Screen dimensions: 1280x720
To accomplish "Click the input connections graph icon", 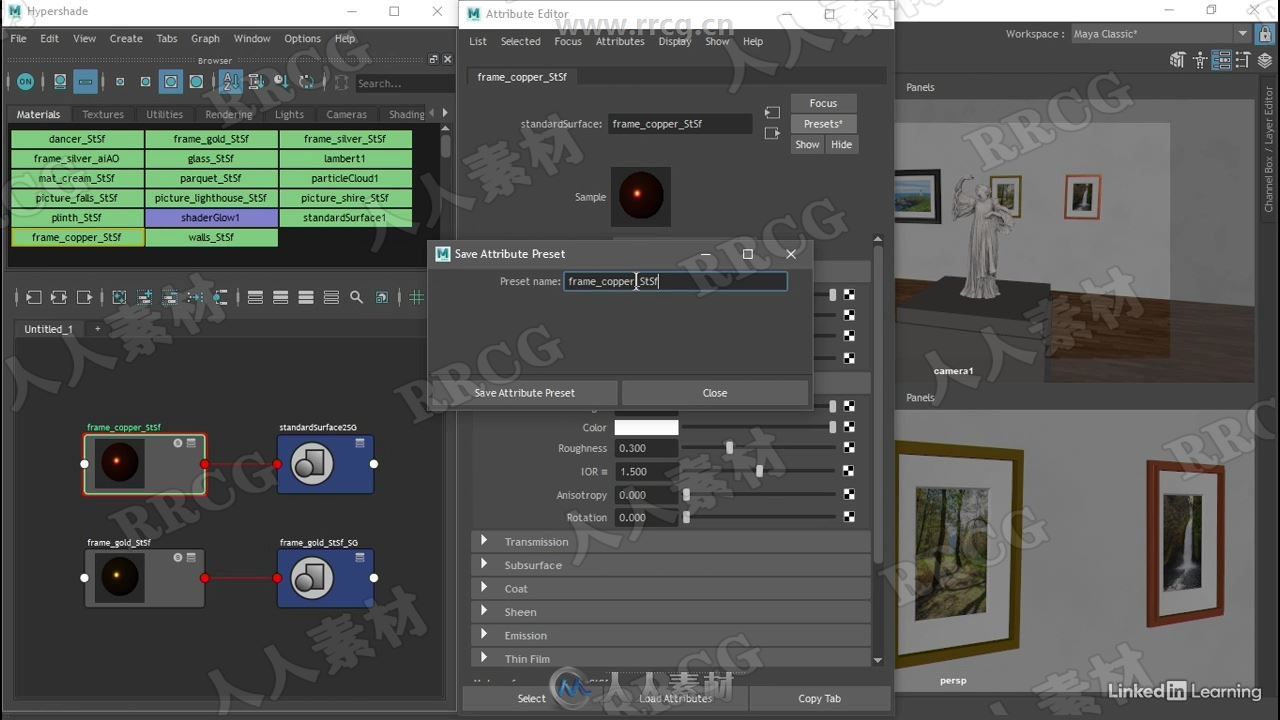I will 33,297.
